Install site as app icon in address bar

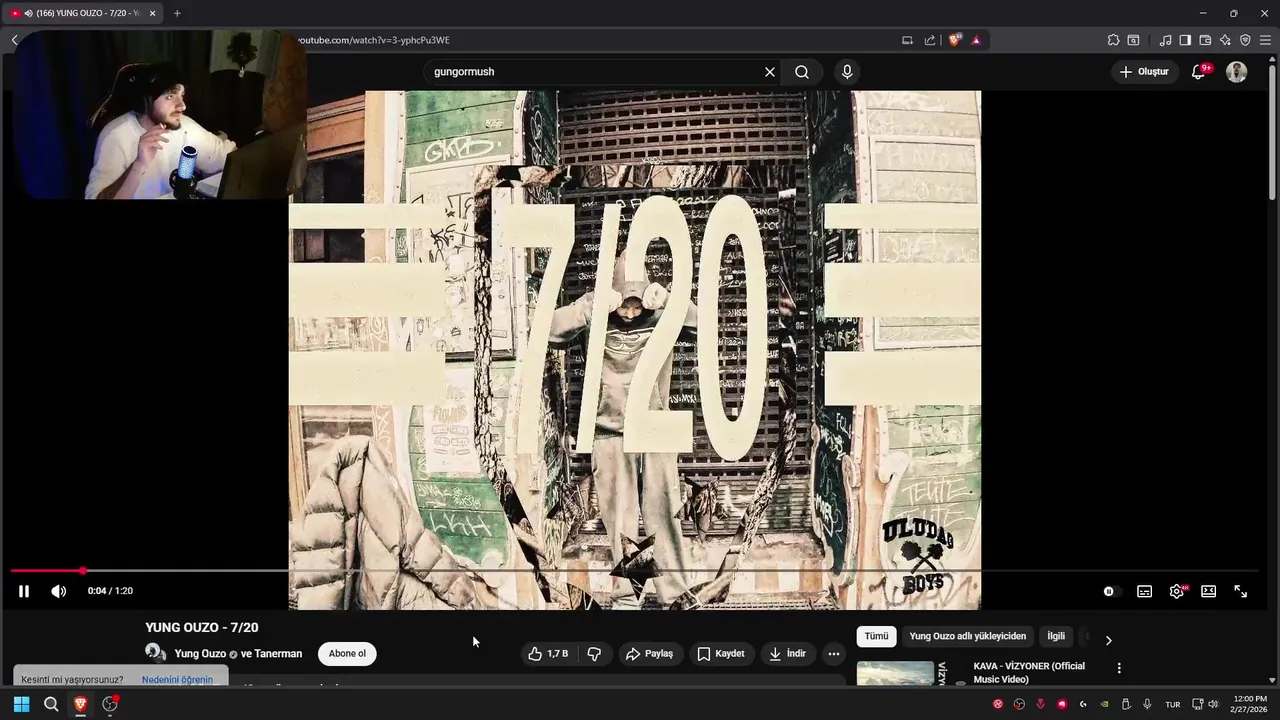[907, 40]
